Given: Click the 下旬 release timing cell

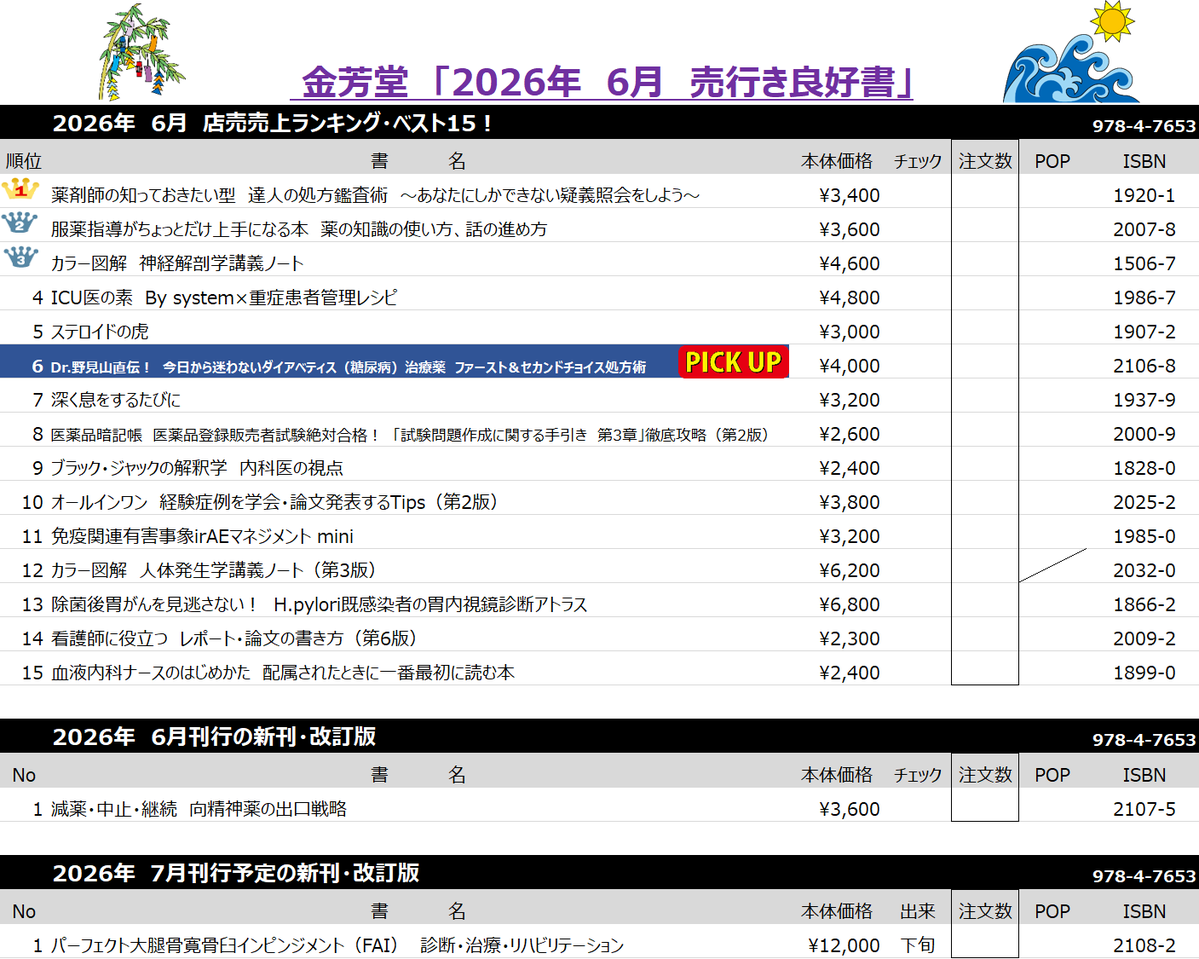Looking at the screenshot, I should 918,945.
